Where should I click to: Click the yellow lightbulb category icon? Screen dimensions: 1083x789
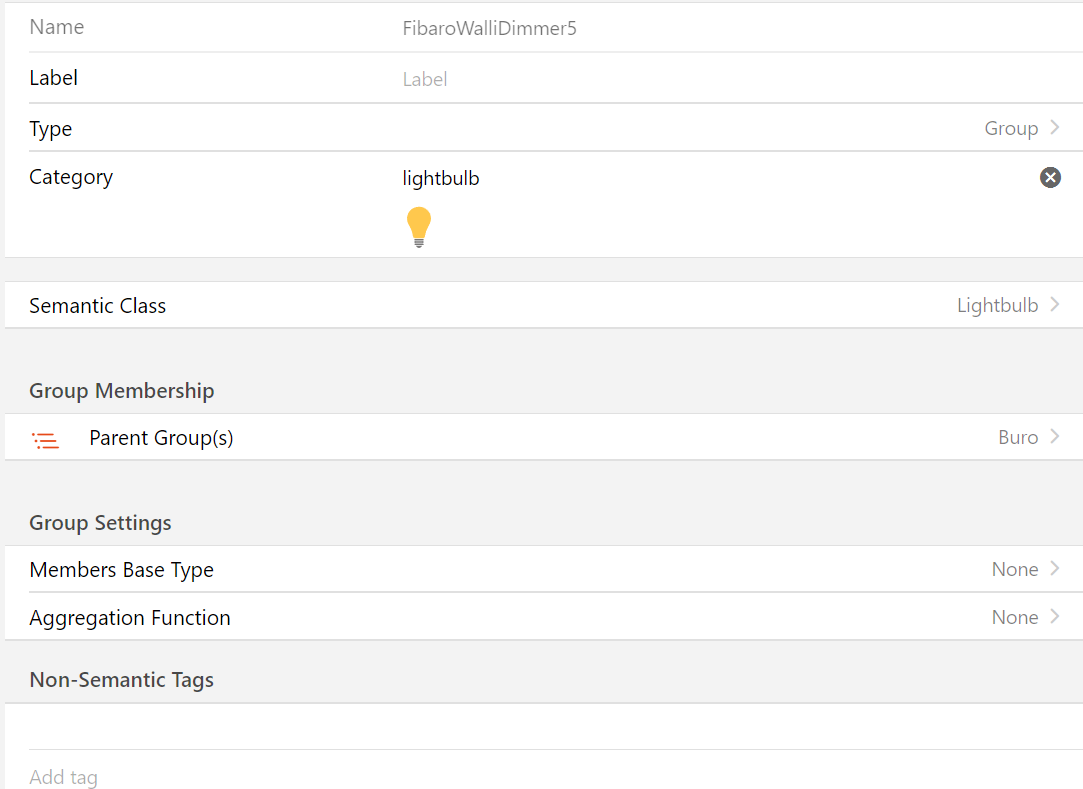(419, 226)
